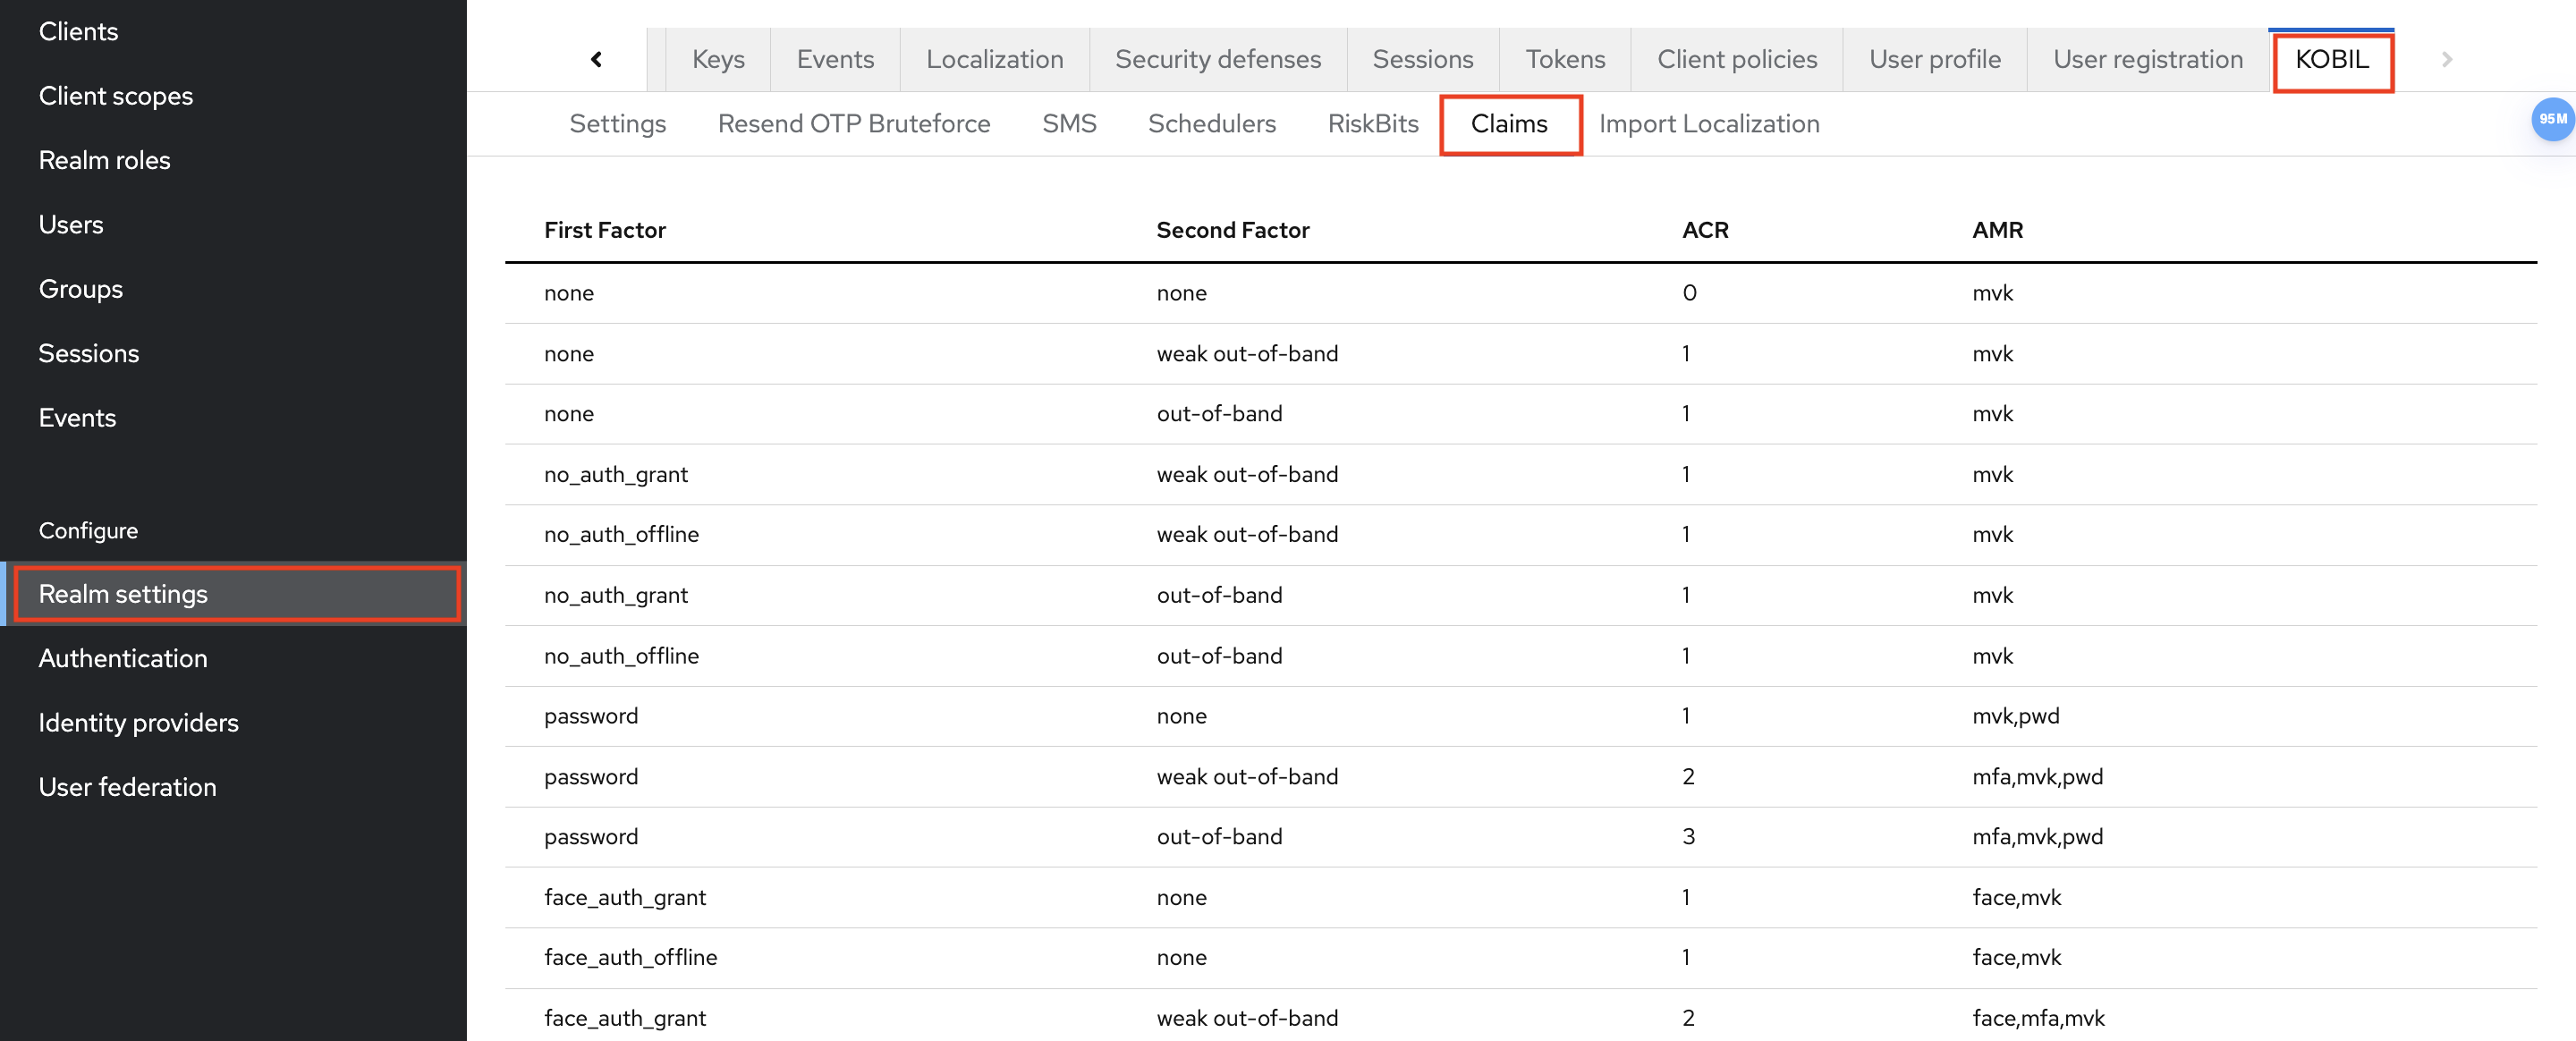This screenshot has width=2576, height=1041.
Task: Open the Tokens tab
Action: click(x=1565, y=60)
